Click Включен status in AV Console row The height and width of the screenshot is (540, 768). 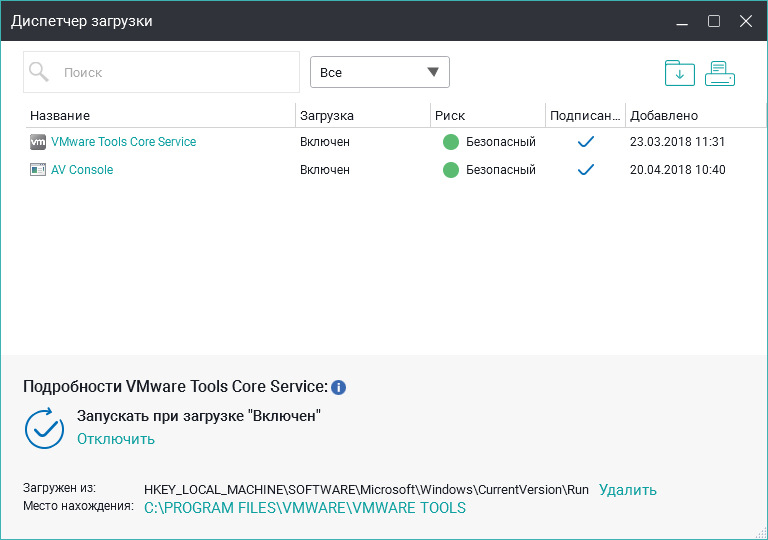(325, 170)
